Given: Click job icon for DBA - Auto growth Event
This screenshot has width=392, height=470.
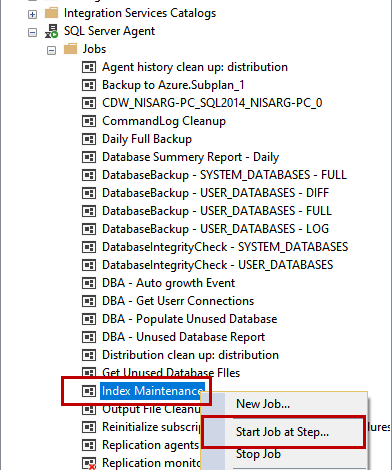Looking at the screenshot, I should [89, 283].
